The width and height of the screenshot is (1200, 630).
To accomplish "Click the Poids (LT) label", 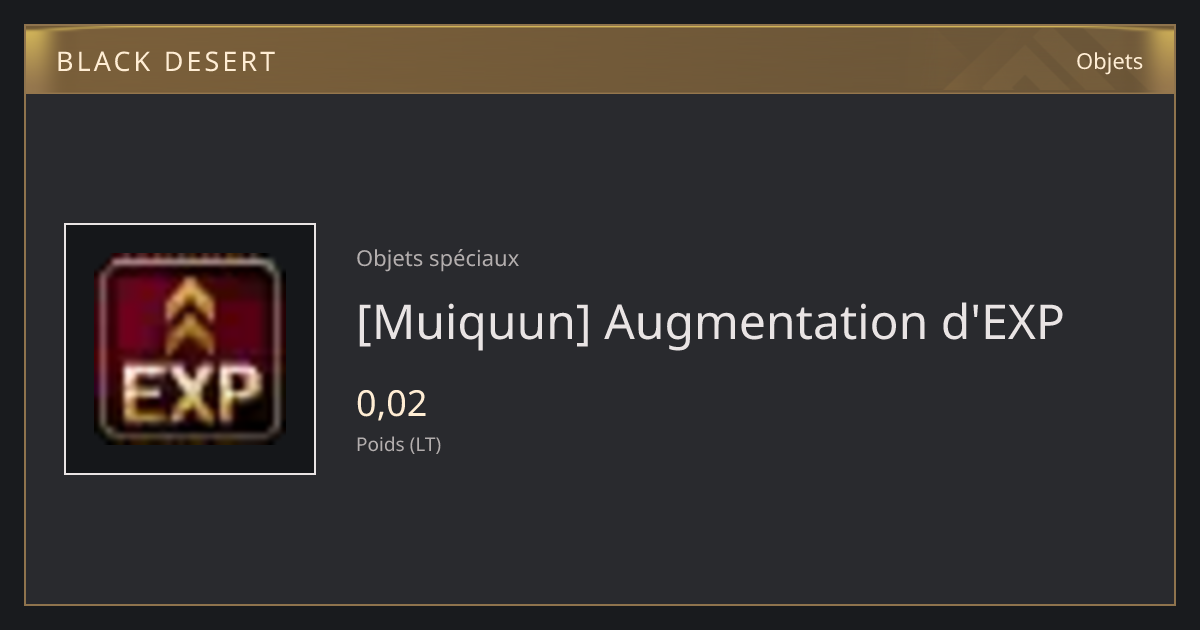I will click(398, 444).
